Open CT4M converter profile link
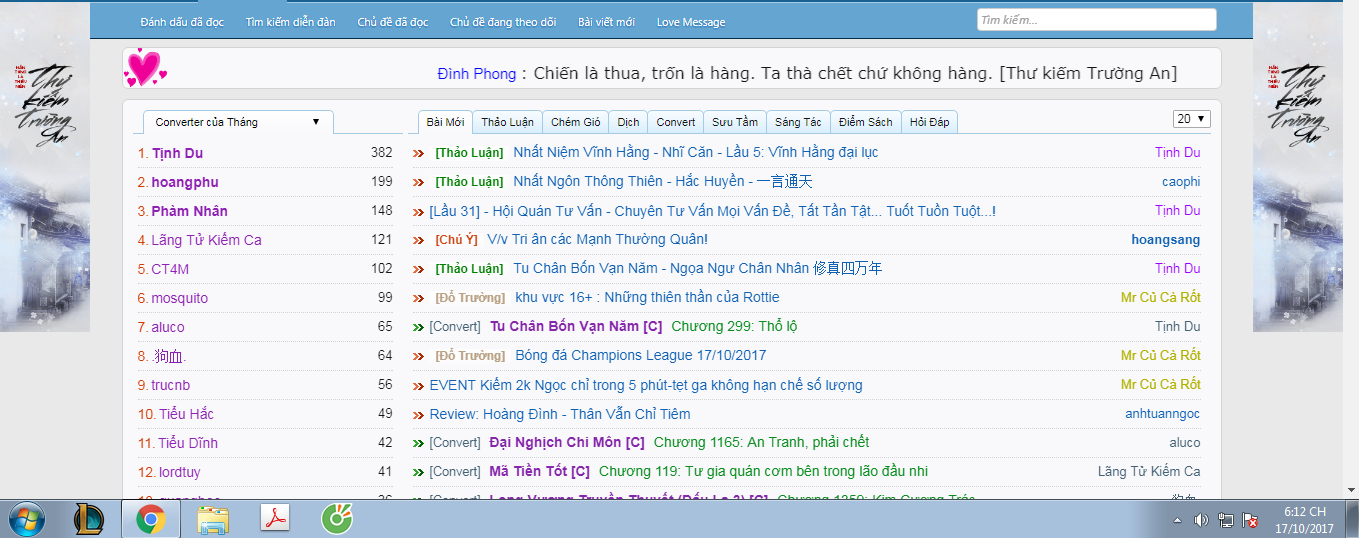This screenshot has height=538, width=1359. coord(171,269)
